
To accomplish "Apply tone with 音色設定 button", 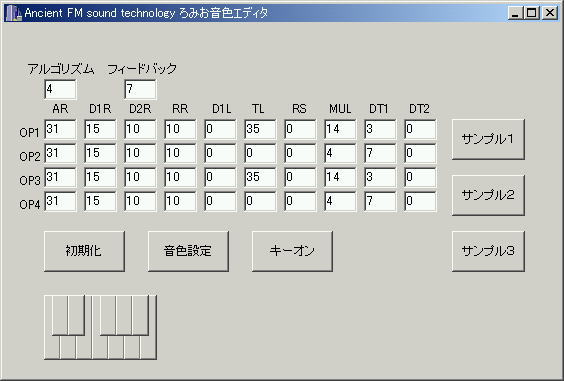I will (188, 251).
